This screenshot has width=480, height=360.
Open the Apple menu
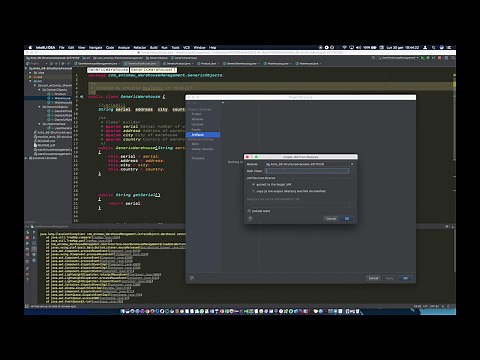(30, 48)
